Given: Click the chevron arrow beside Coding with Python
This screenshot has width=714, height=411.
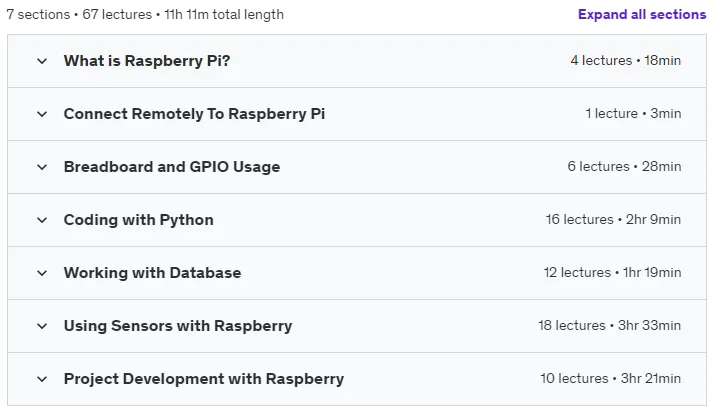Looking at the screenshot, I should (x=42, y=220).
